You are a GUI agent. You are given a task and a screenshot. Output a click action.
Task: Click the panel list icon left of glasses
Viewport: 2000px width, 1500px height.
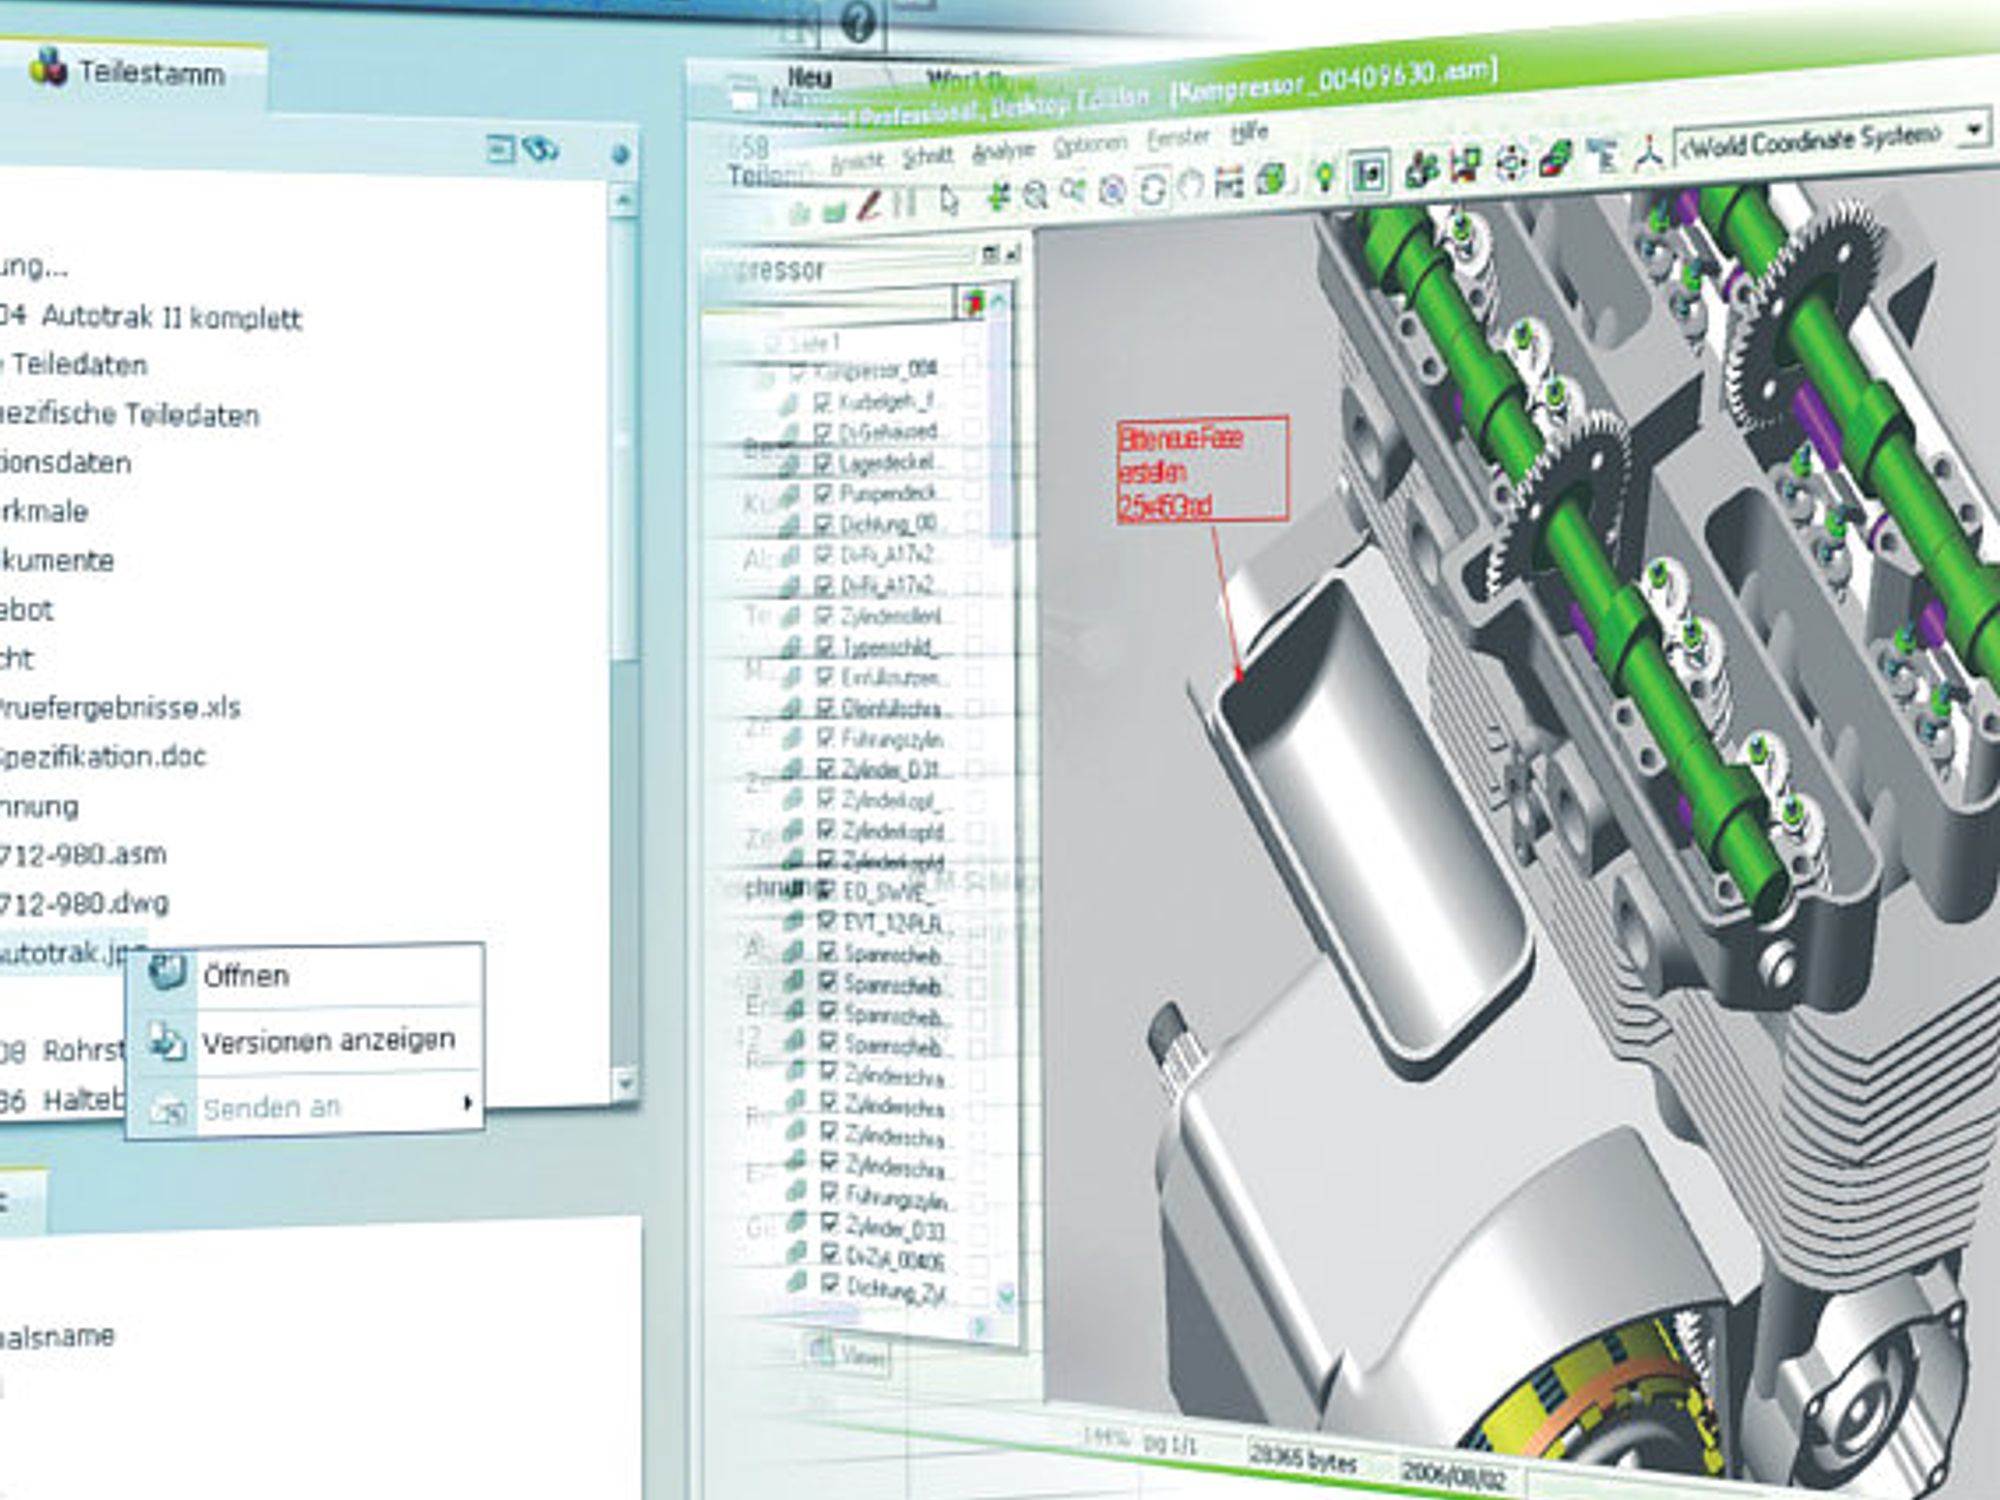tap(500, 150)
